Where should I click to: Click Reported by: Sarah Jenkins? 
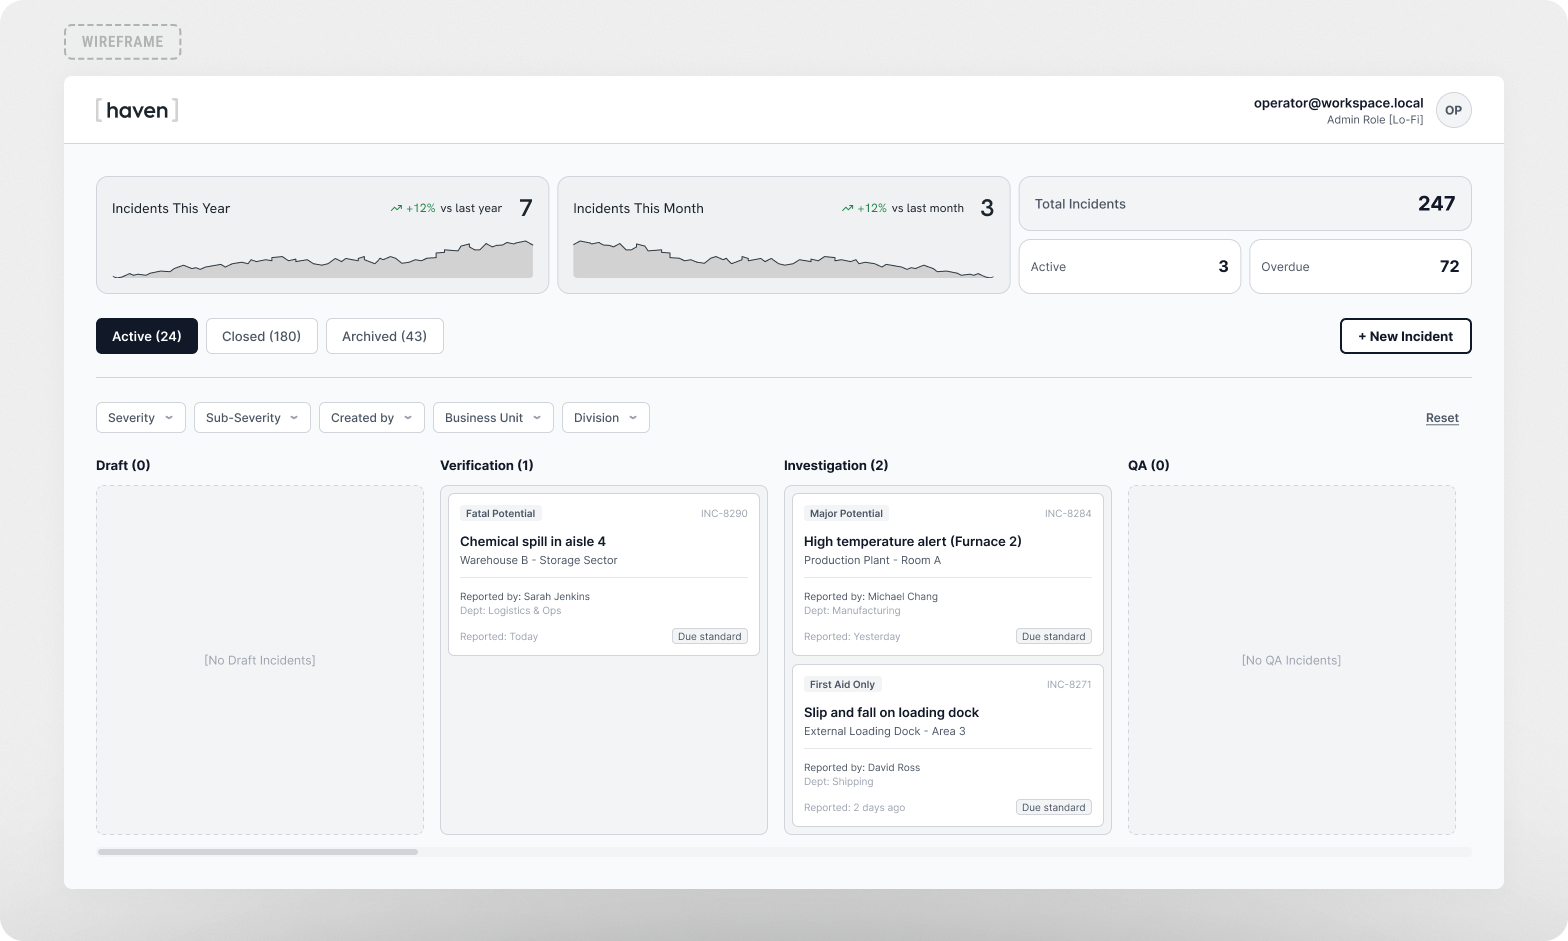tap(525, 596)
